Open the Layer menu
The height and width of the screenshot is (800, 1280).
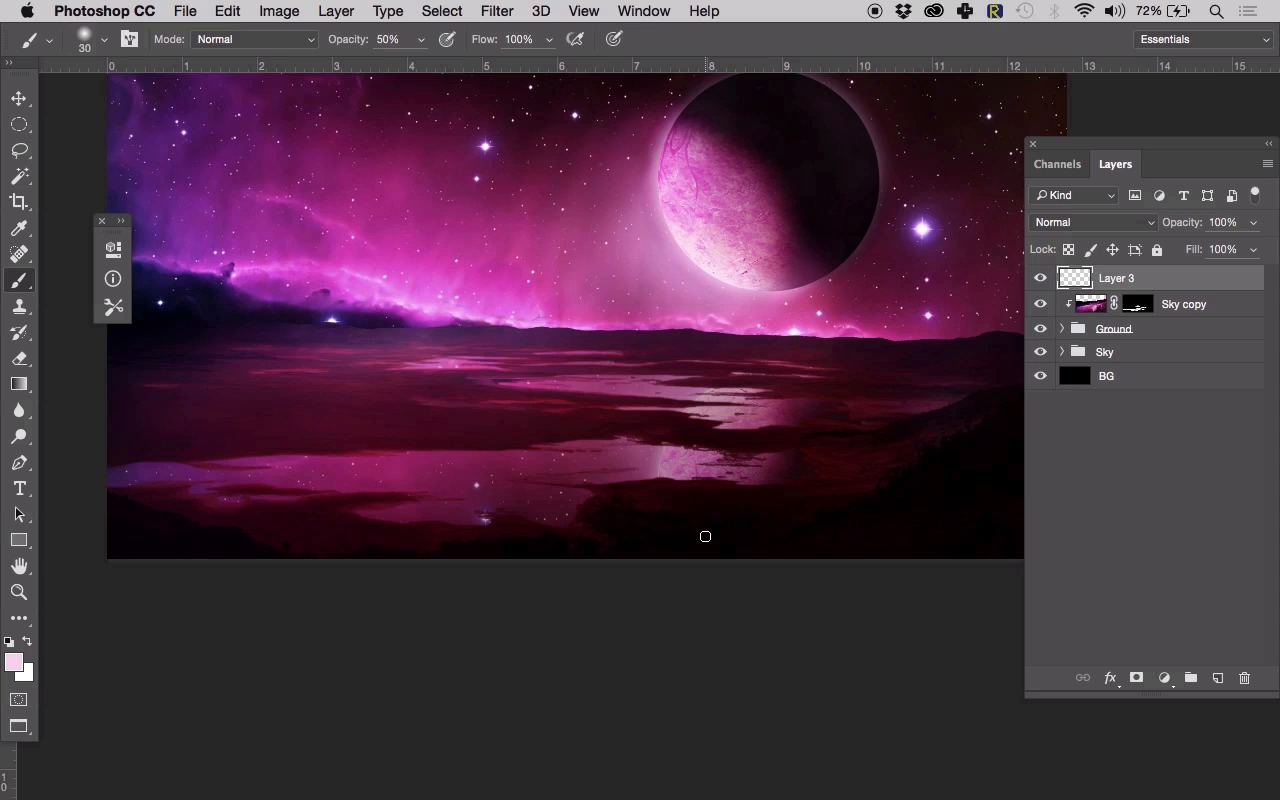tap(336, 11)
